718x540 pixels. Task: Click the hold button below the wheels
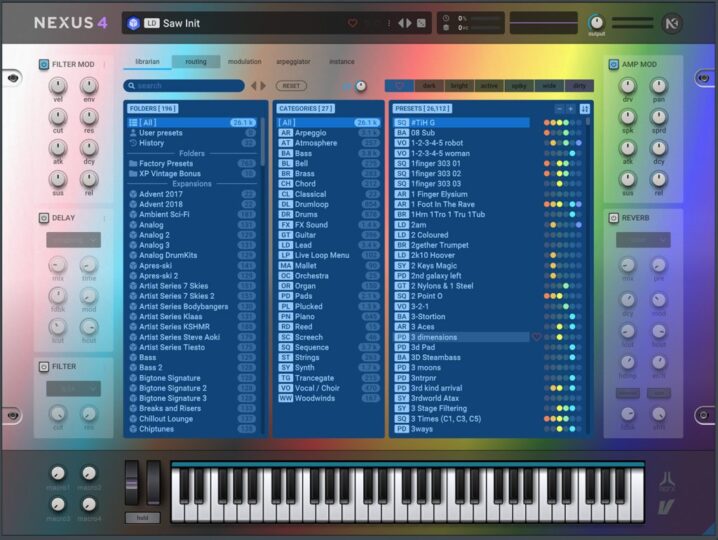click(x=142, y=517)
